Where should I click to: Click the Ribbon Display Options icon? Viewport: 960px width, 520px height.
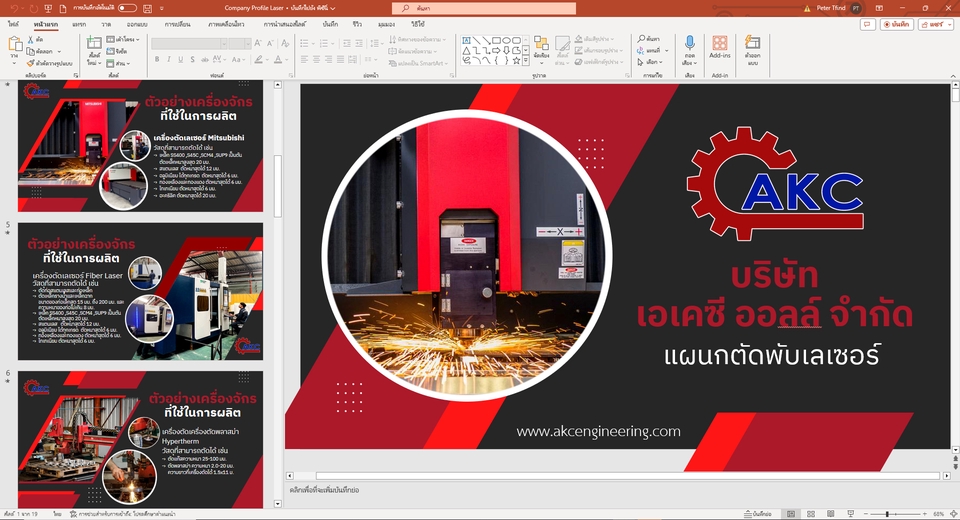(x=879, y=8)
